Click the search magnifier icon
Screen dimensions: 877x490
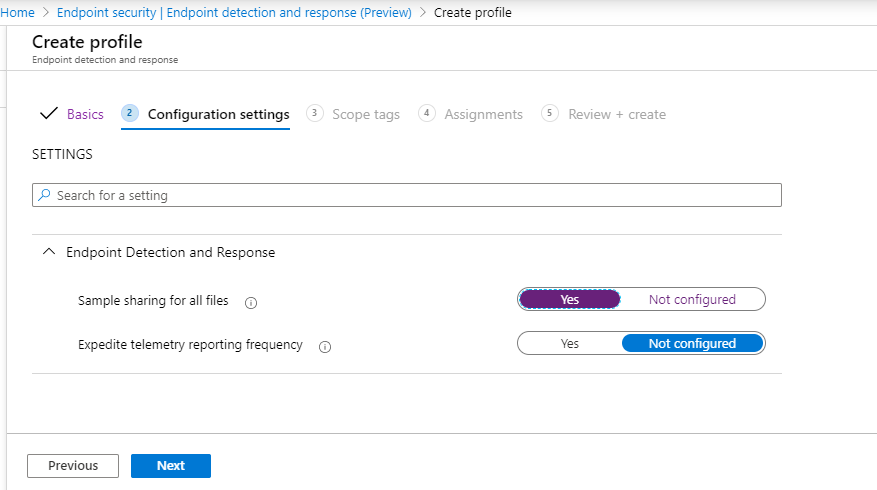(x=44, y=195)
